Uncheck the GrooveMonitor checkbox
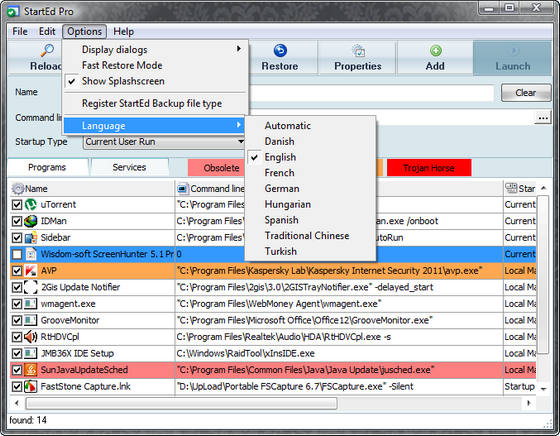This screenshot has width=560, height=436. pyautogui.click(x=17, y=320)
